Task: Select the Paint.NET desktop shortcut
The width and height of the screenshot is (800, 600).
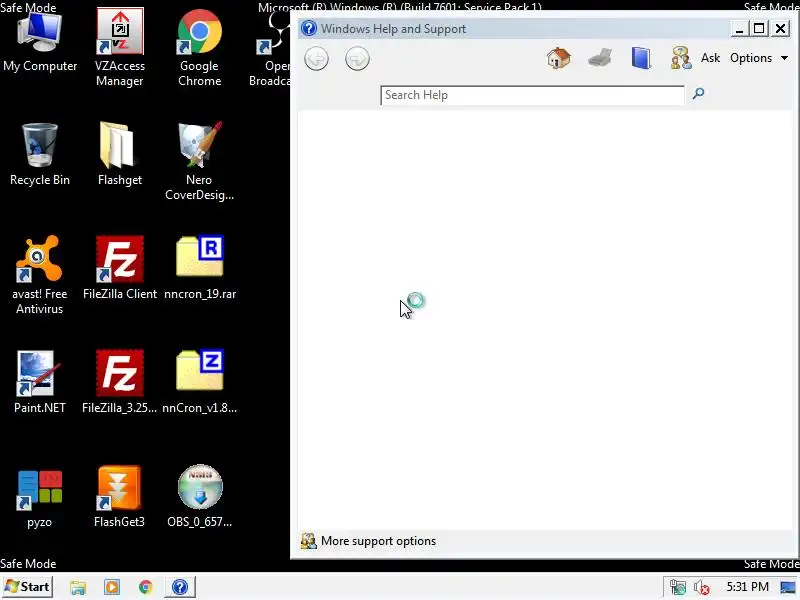Action: (40, 382)
